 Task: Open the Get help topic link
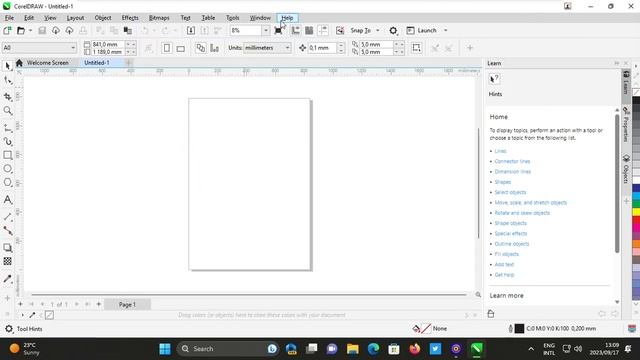(504, 275)
